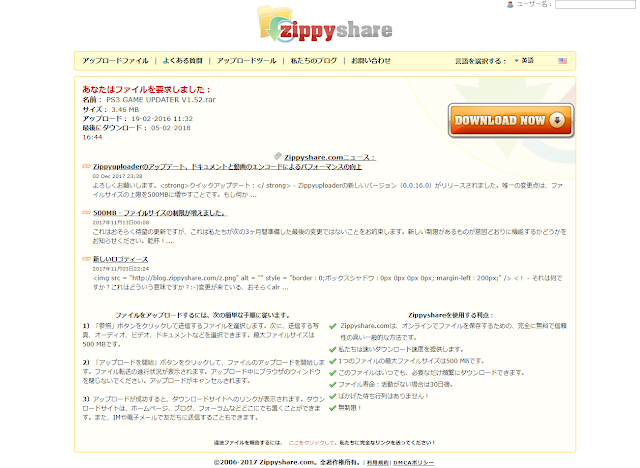The height and width of the screenshot is (468, 640).
Task: Focus the ユーザー名 username input field
Action: coord(595,4)
